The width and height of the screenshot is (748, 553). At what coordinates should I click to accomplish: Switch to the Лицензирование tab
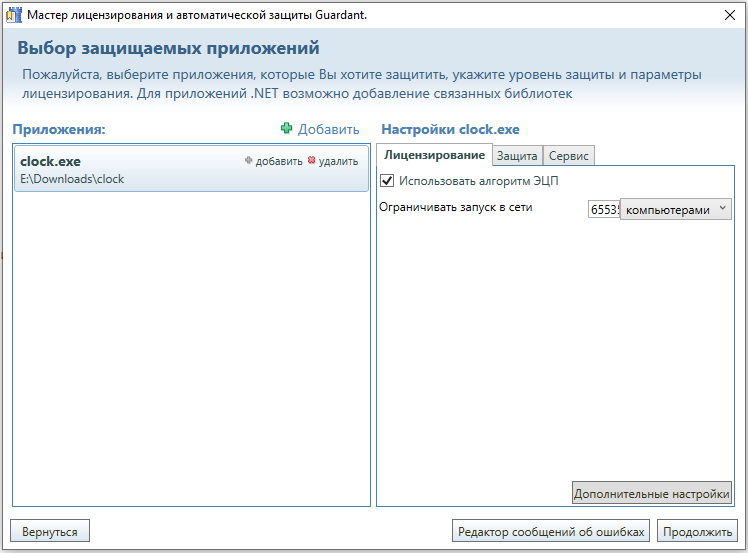(435, 155)
